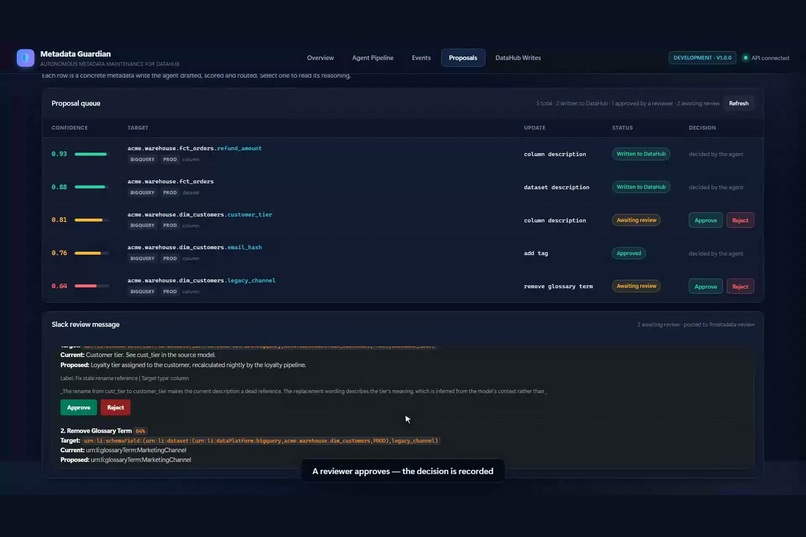The width and height of the screenshot is (806, 537).
Task: Click the 'add tag' update cell
Action: click(x=536, y=253)
